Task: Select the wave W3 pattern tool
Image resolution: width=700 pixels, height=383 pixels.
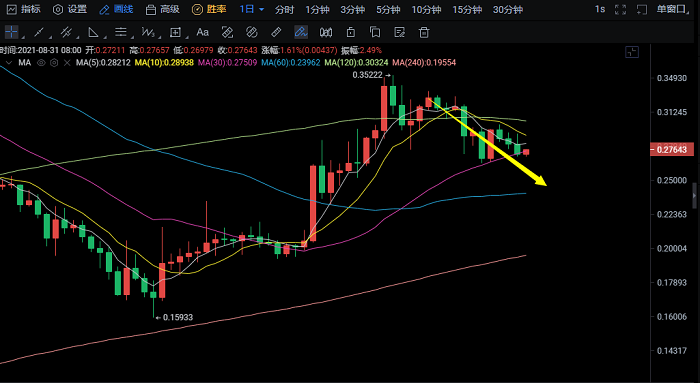Action: click(x=148, y=32)
